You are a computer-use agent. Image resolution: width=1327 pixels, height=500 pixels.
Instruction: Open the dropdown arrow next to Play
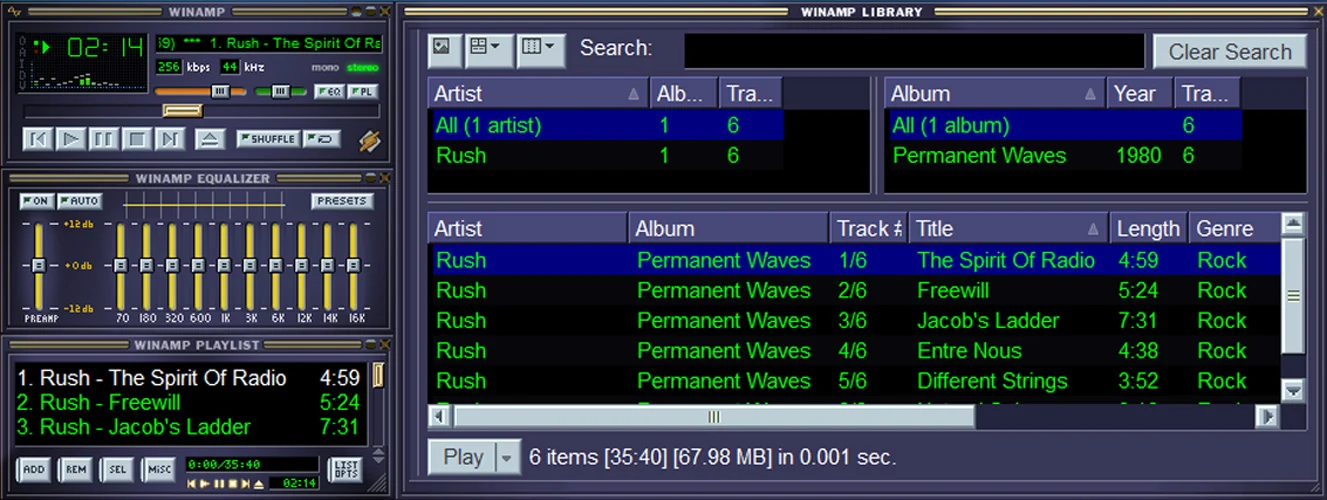click(x=508, y=458)
